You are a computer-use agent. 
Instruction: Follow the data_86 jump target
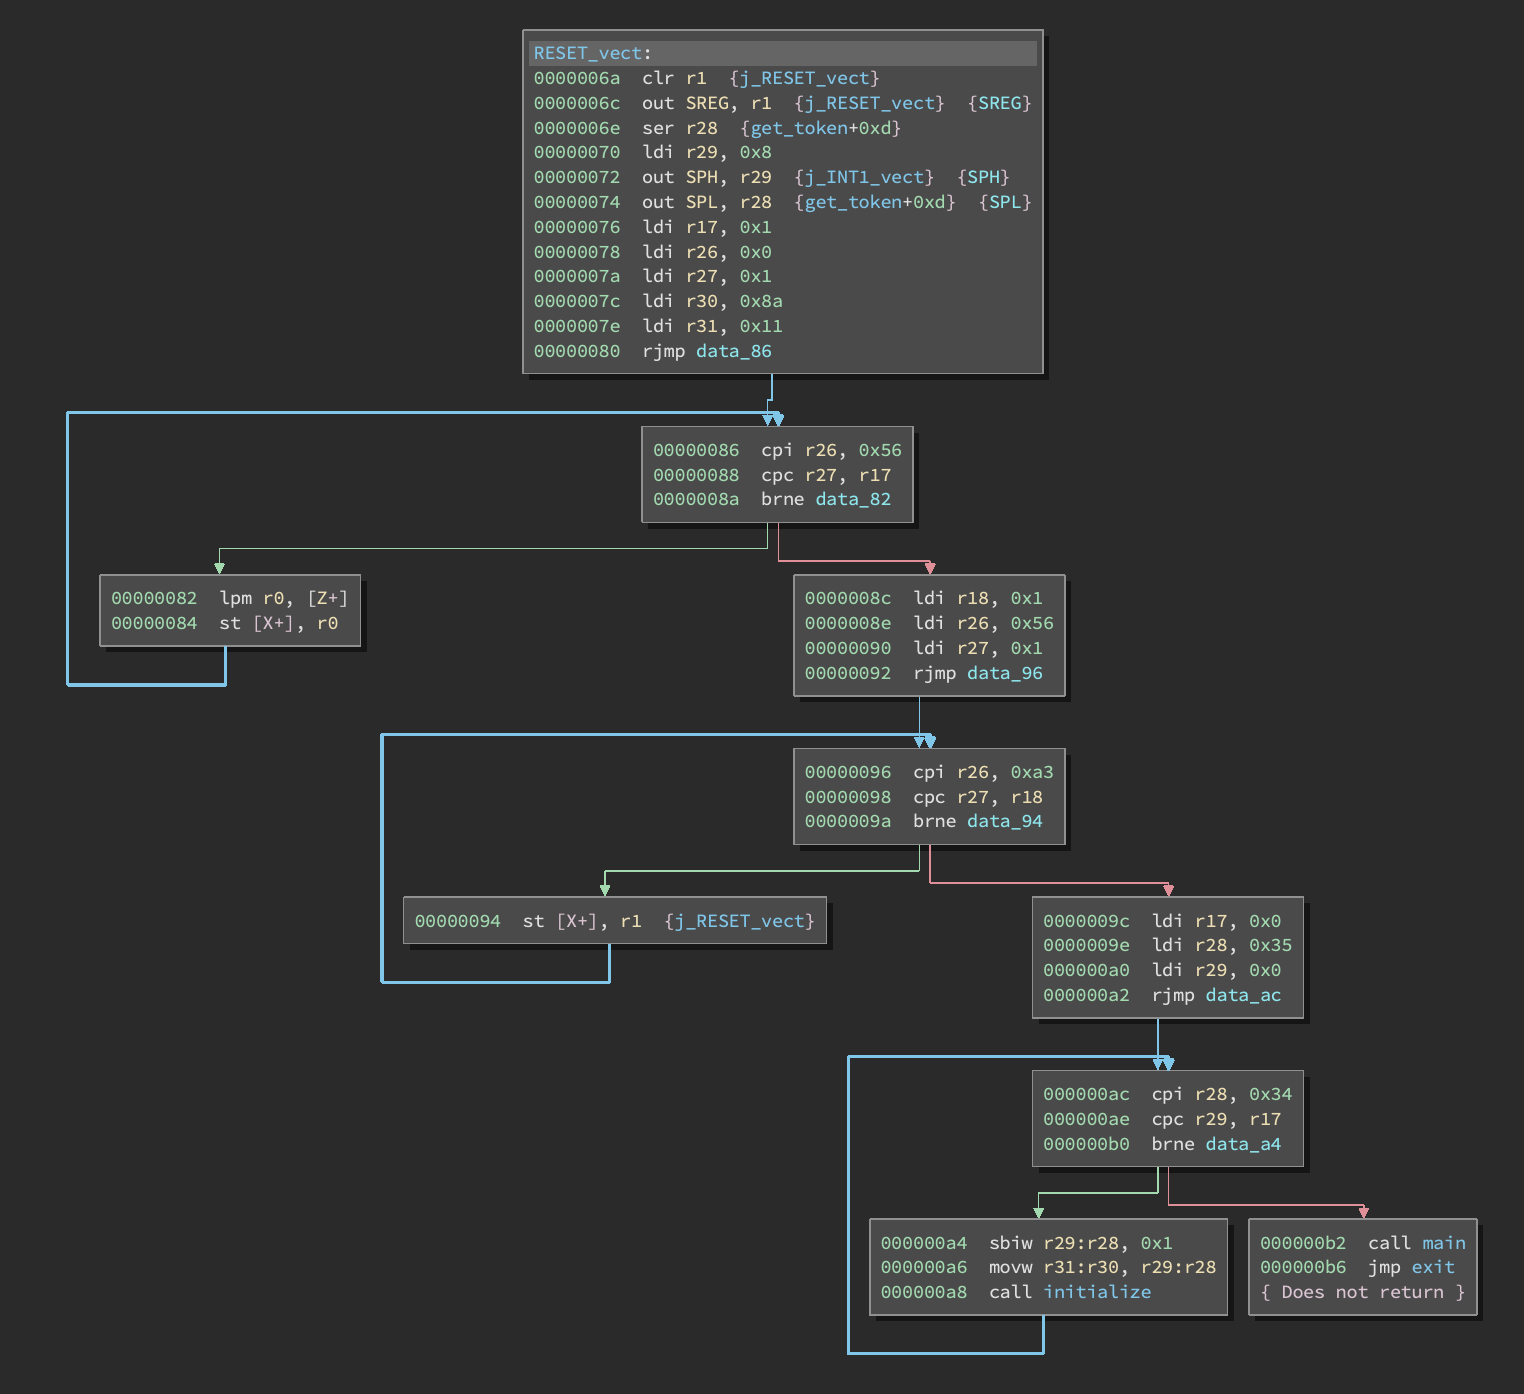(733, 351)
